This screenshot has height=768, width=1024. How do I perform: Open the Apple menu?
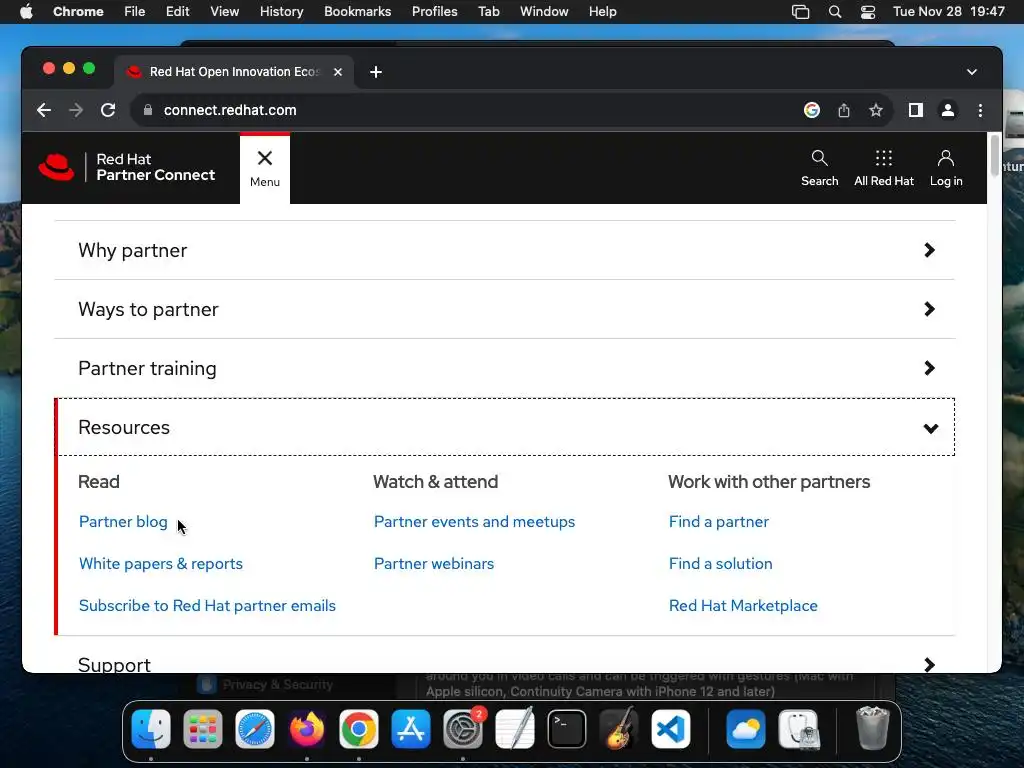[26, 12]
